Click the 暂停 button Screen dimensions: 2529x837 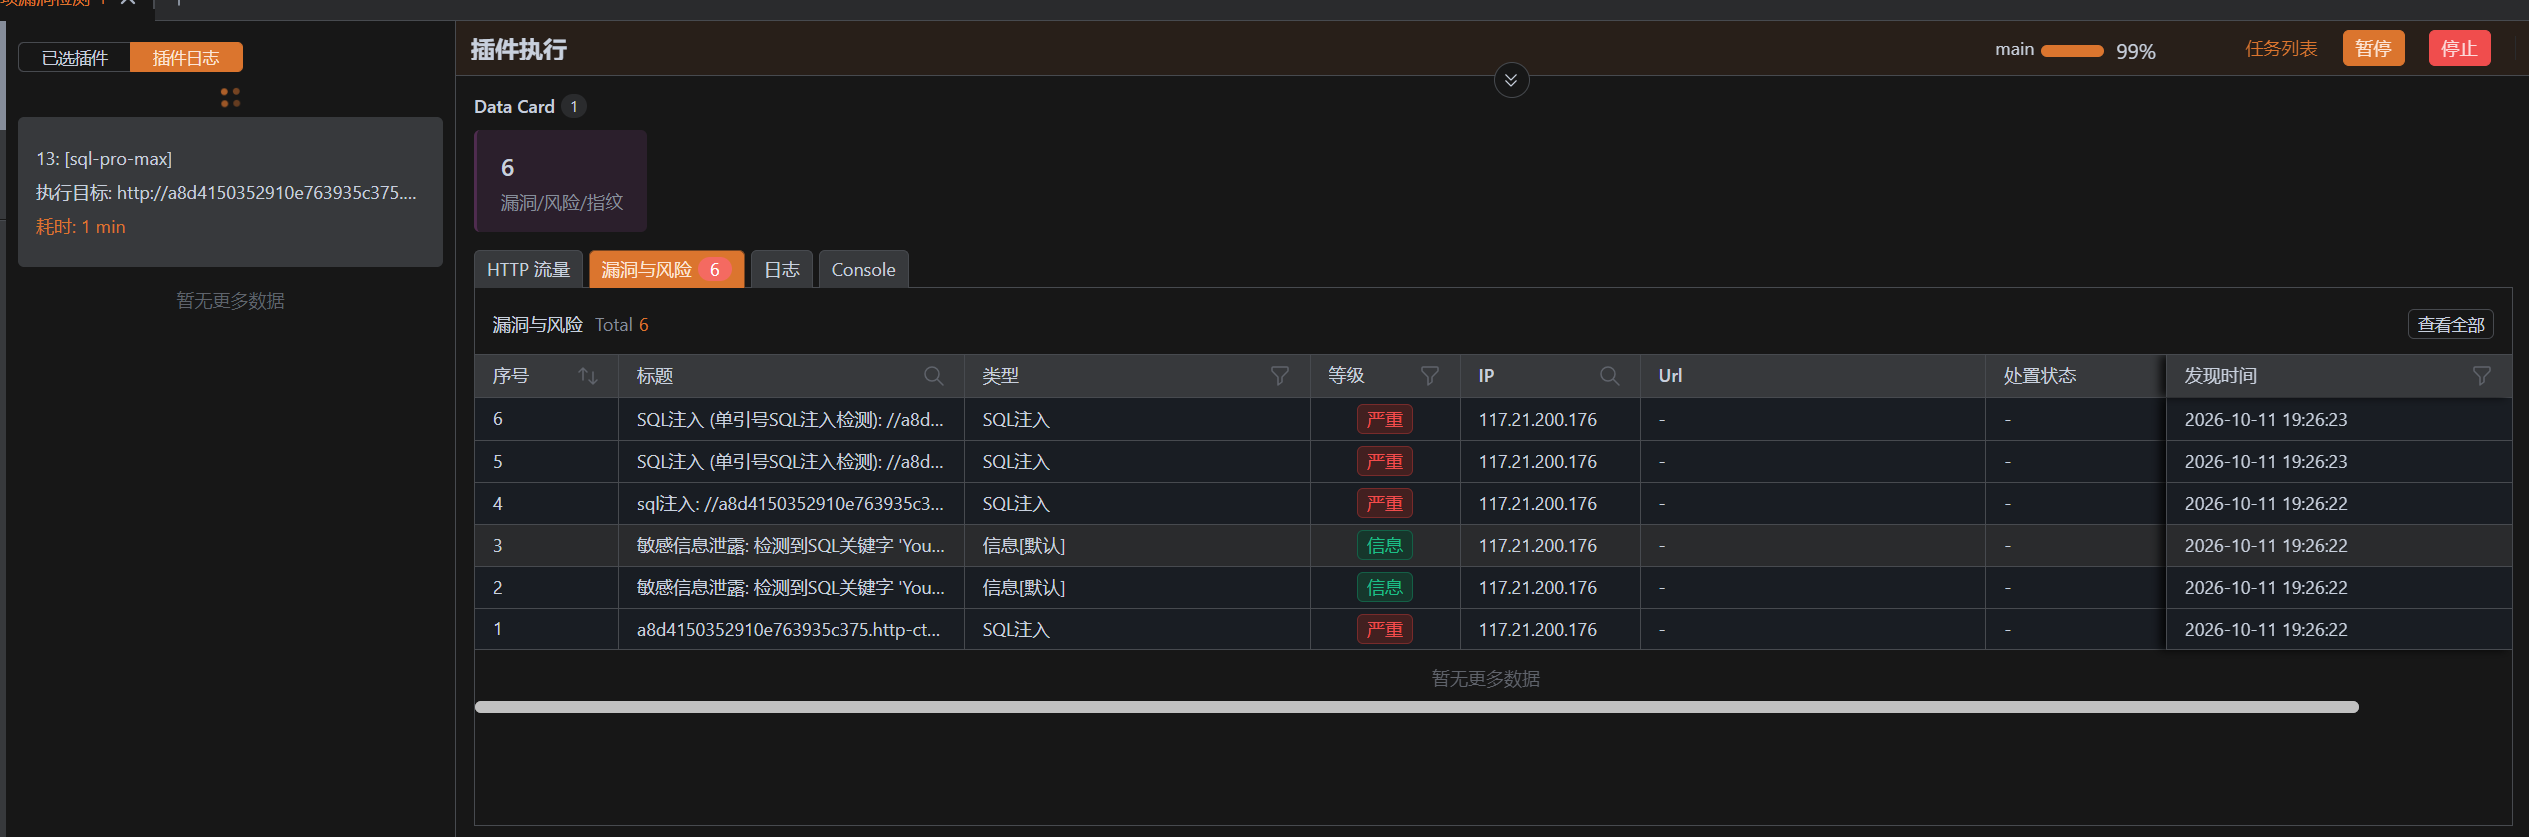(2373, 49)
